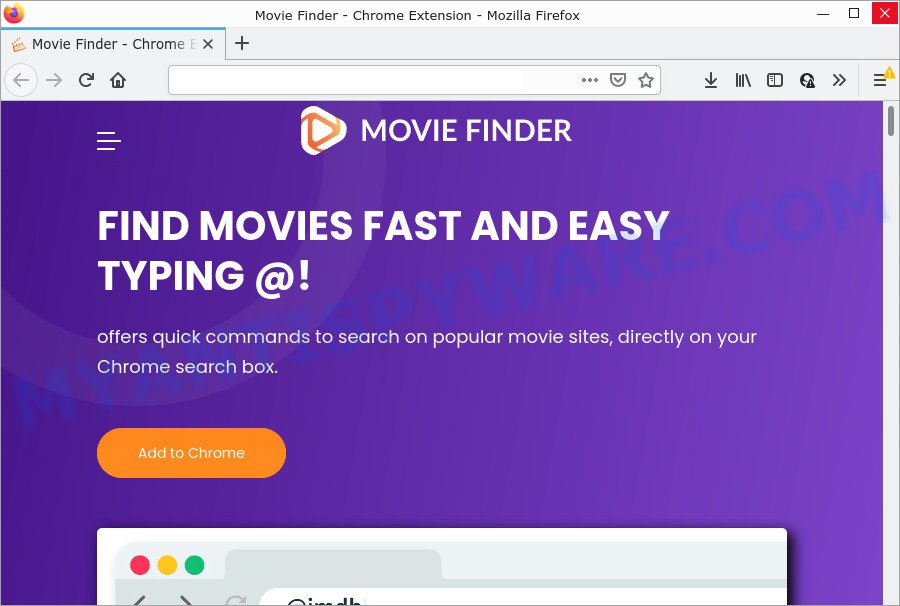
Task: Click the Add to Chrome button
Action: click(191, 453)
